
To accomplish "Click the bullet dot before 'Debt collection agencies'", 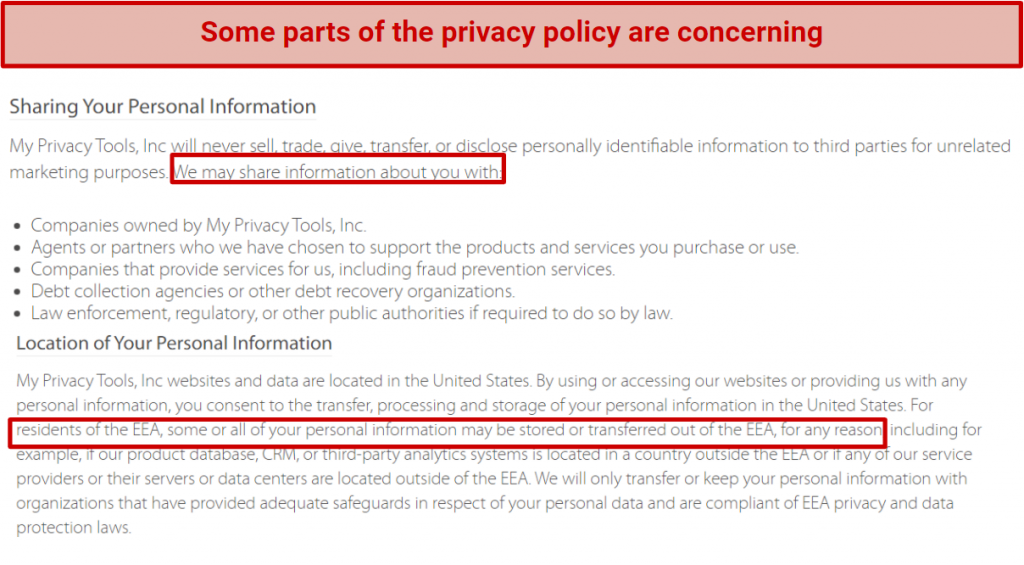I will coord(18,293).
